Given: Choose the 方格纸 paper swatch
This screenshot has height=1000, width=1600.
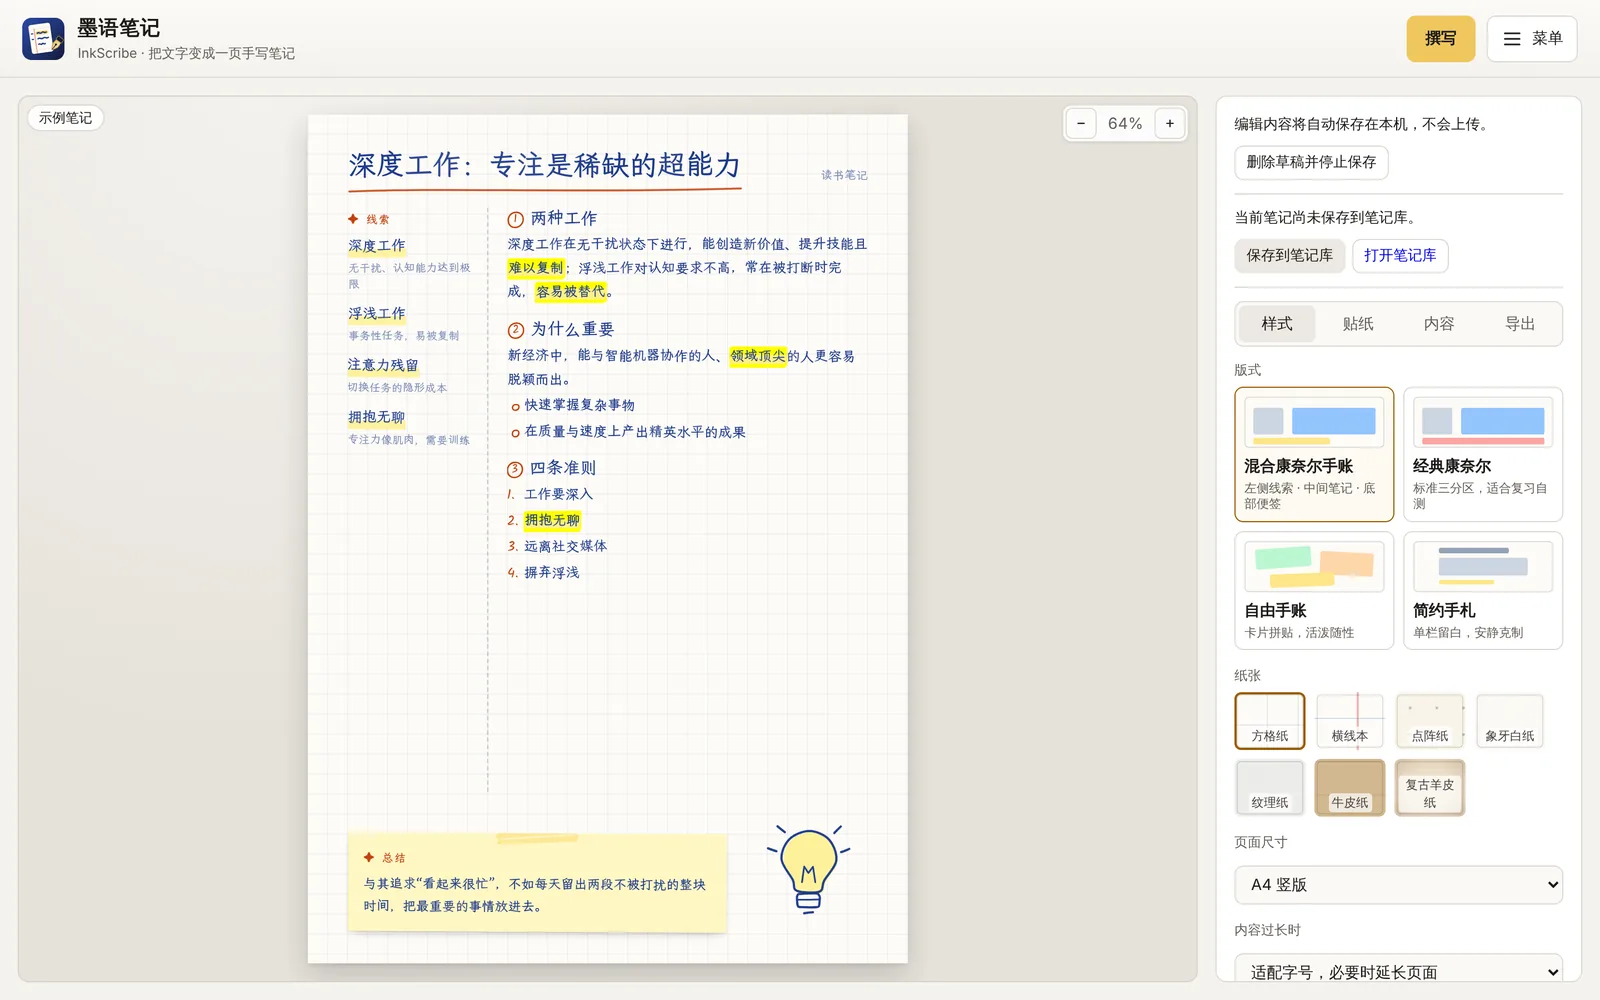Looking at the screenshot, I should coord(1270,721).
